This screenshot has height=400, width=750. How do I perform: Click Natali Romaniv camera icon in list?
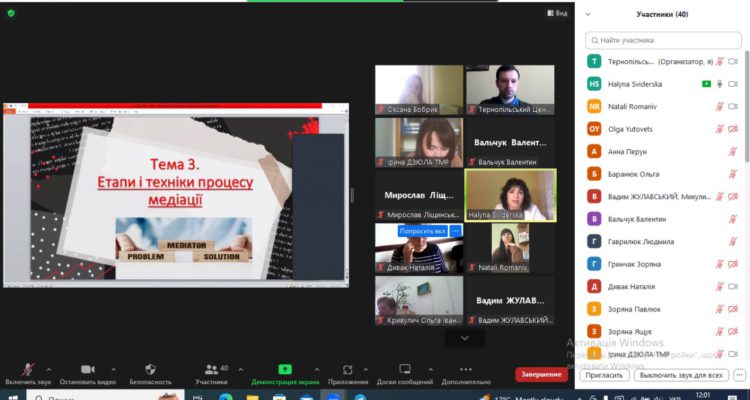coord(733,107)
